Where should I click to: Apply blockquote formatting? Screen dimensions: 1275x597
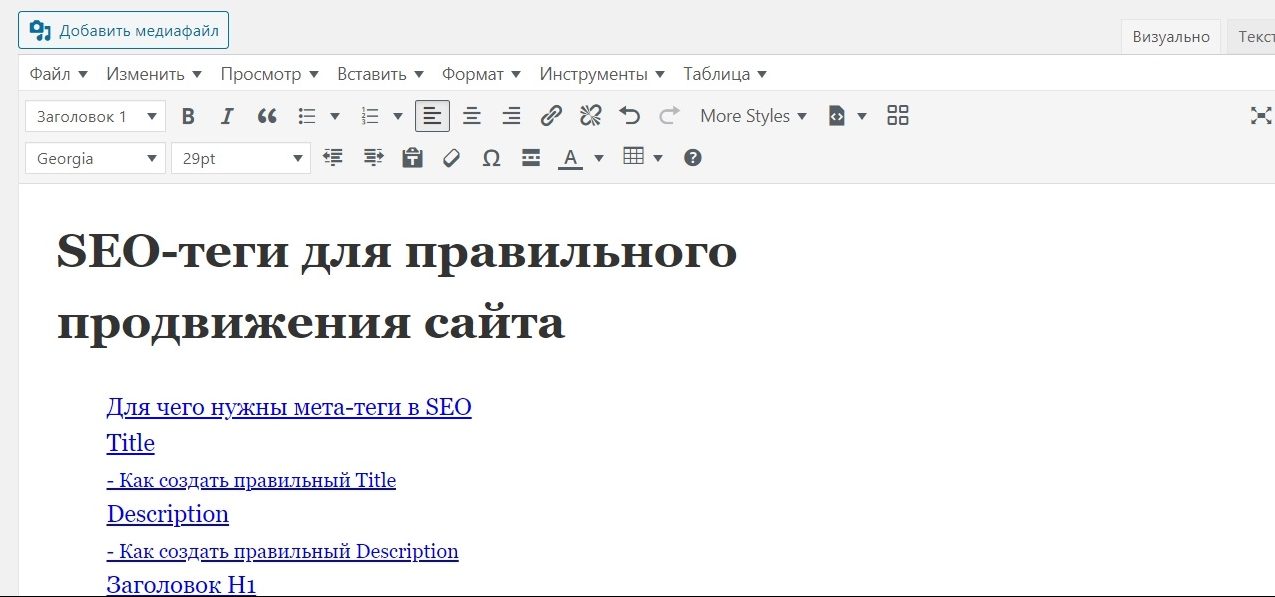[x=267, y=116]
